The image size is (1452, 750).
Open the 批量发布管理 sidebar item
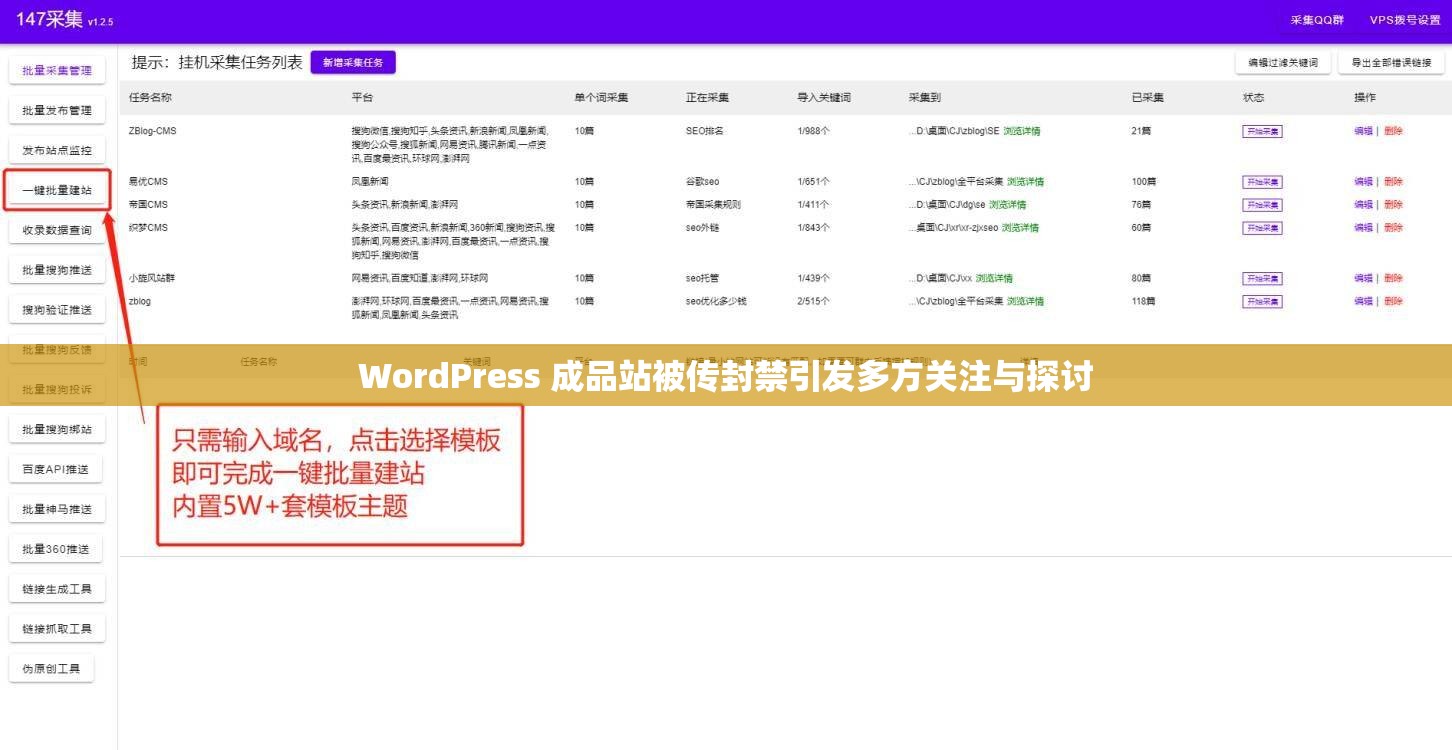point(57,111)
